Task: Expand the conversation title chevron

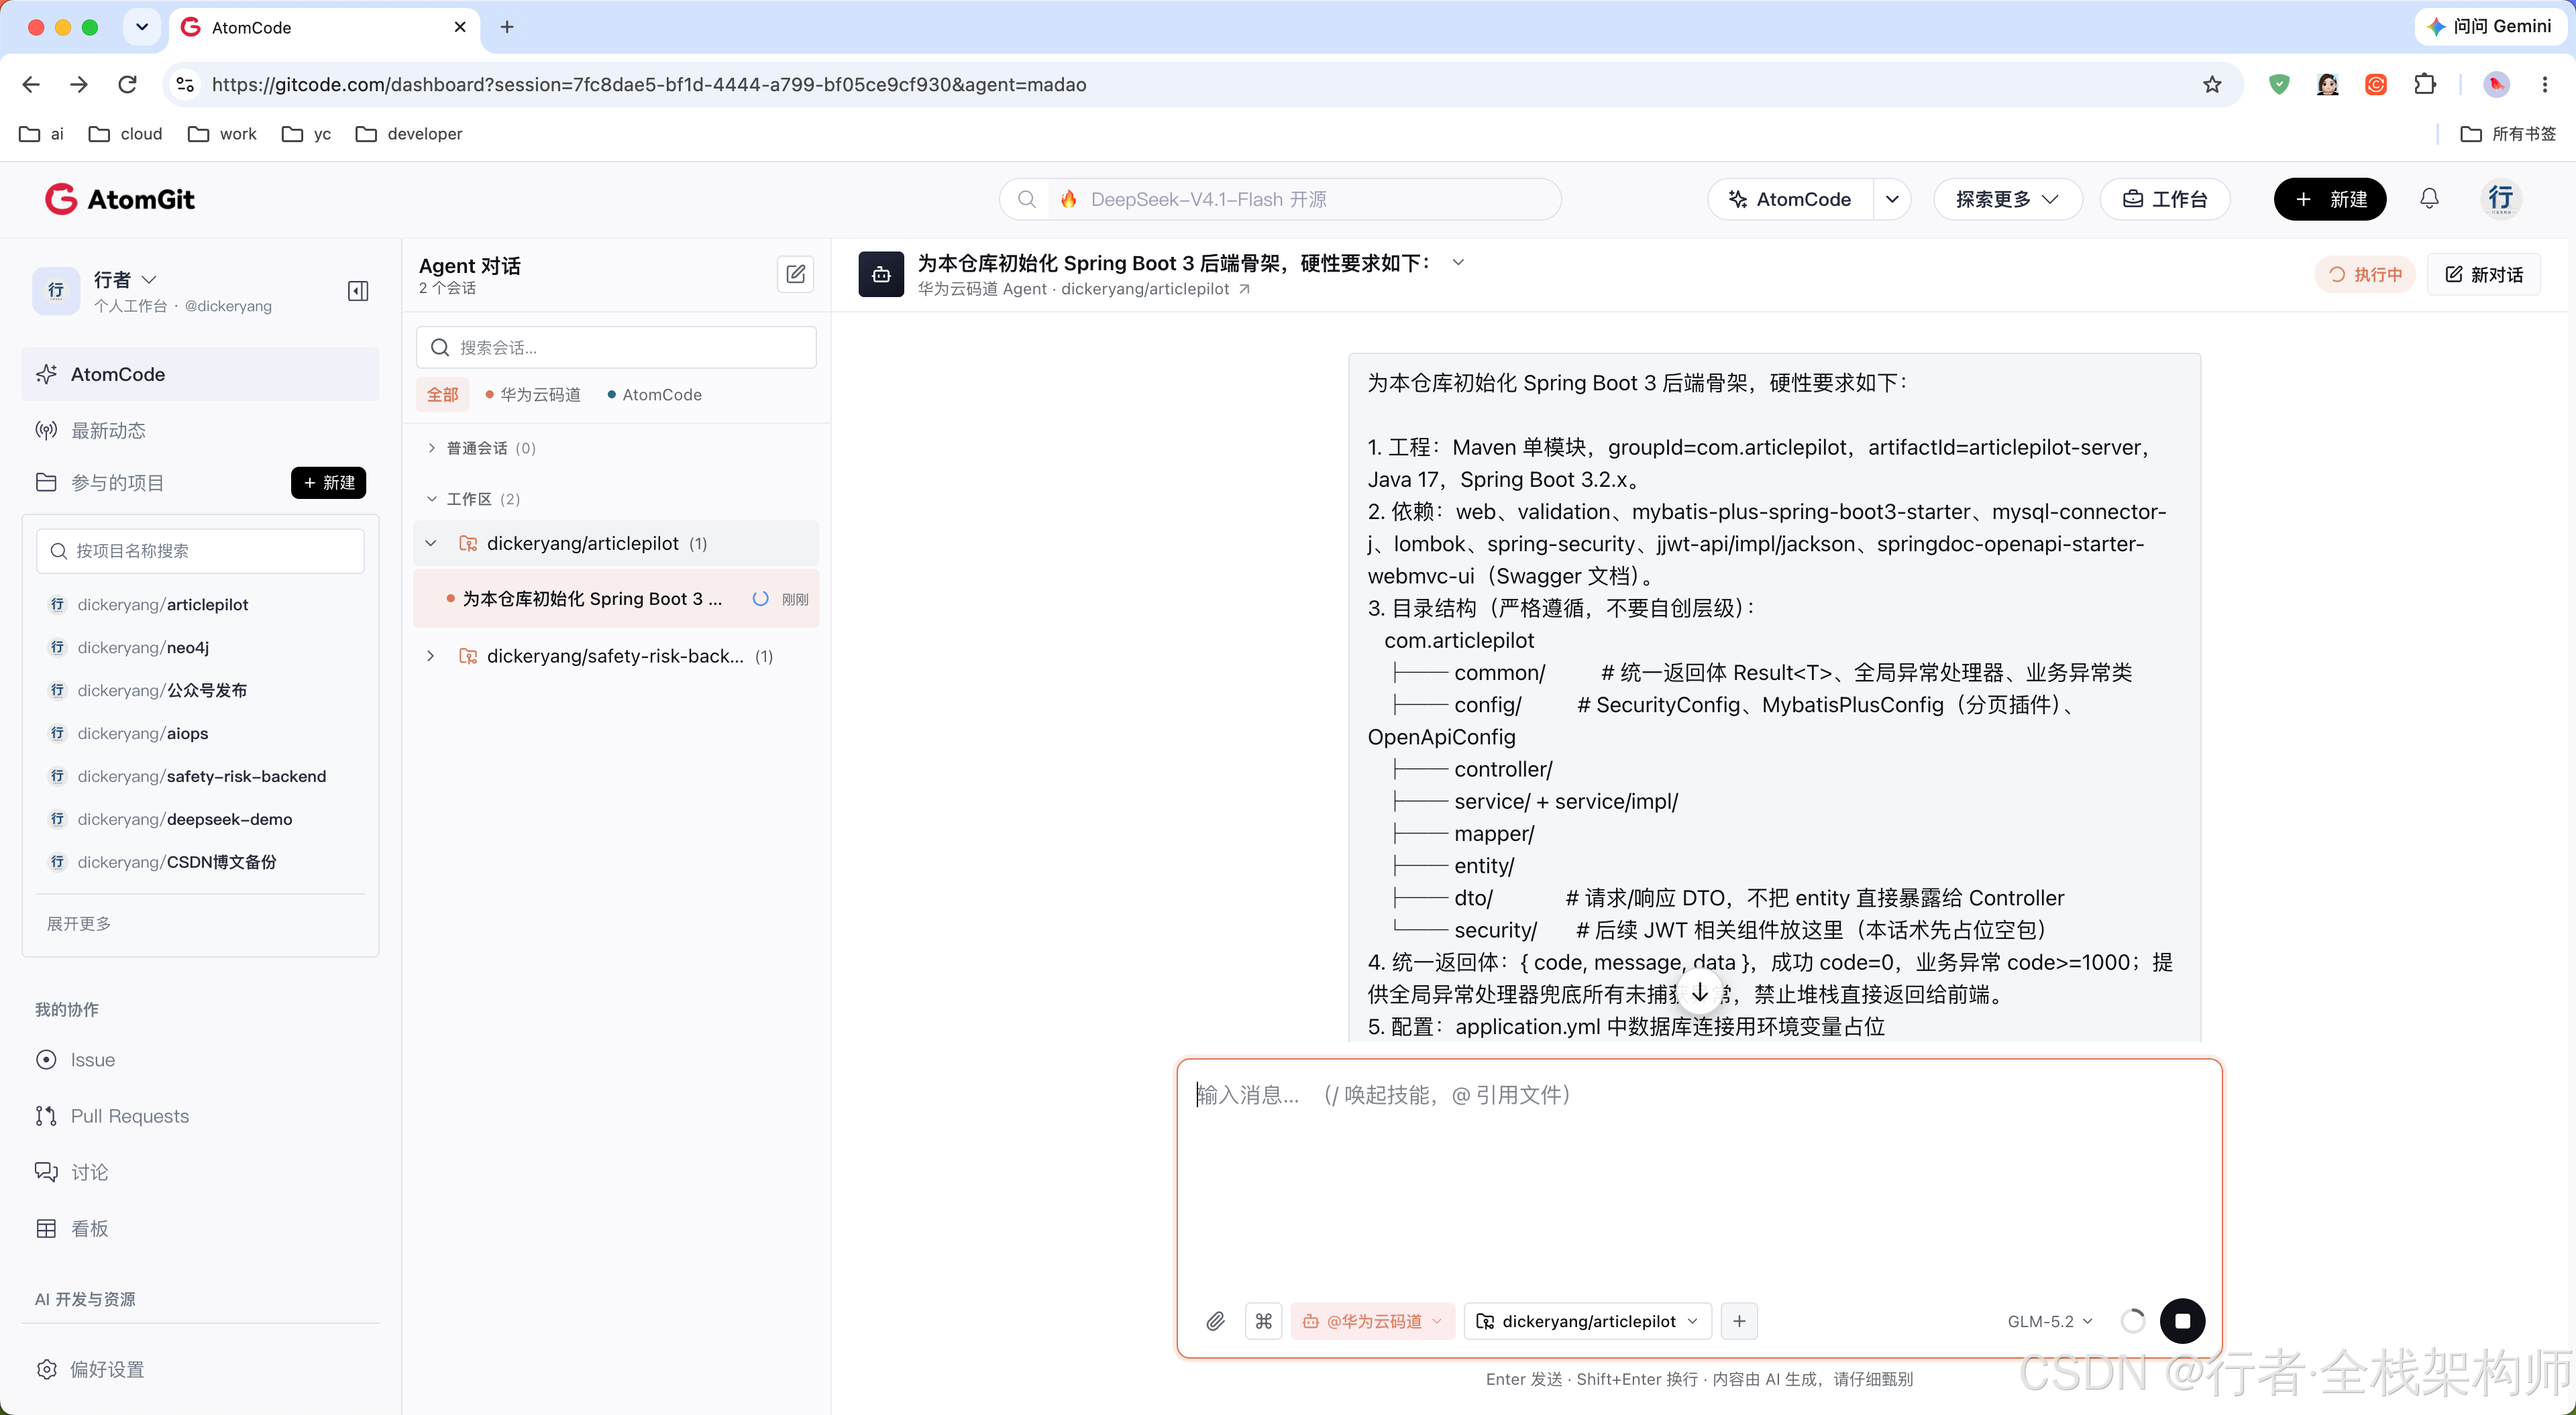Action: (1458, 263)
